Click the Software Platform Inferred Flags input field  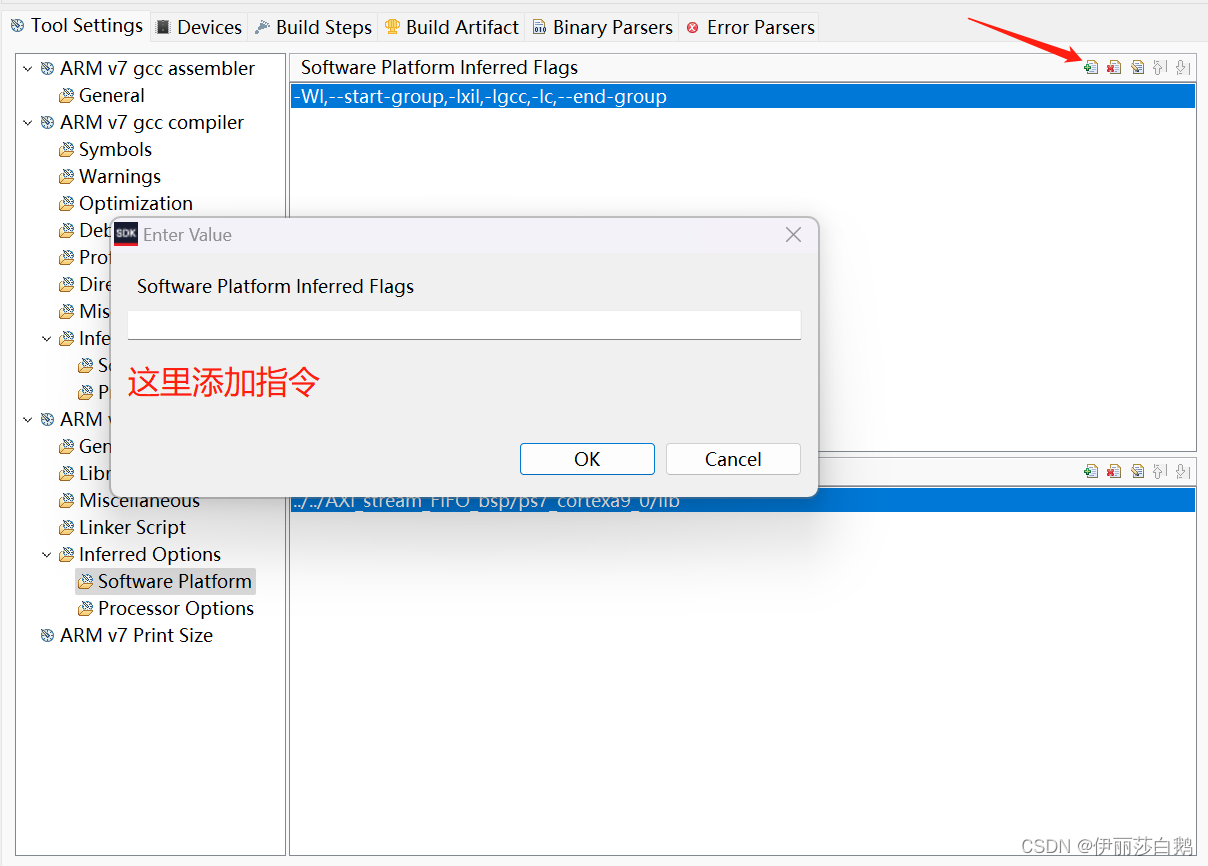pyautogui.click(x=464, y=324)
